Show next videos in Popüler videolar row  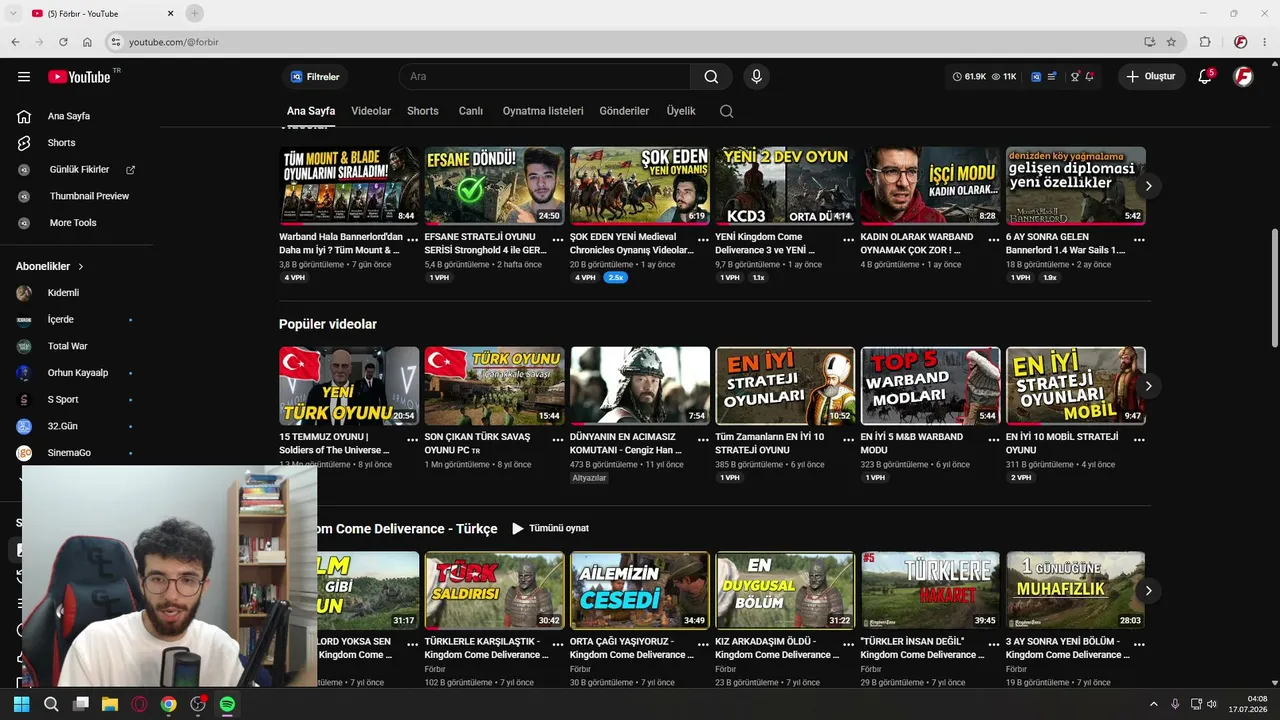tap(1148, 386)
